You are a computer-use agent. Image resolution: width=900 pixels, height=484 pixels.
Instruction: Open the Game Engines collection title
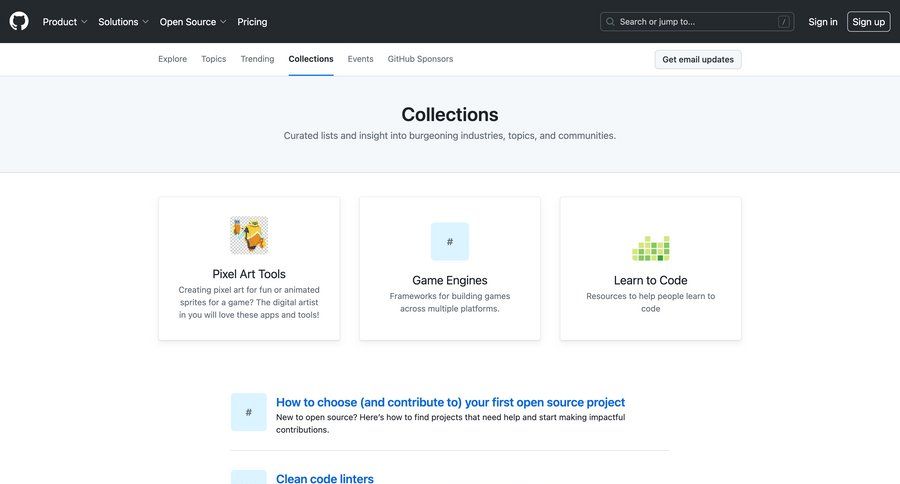coord(450,280)
